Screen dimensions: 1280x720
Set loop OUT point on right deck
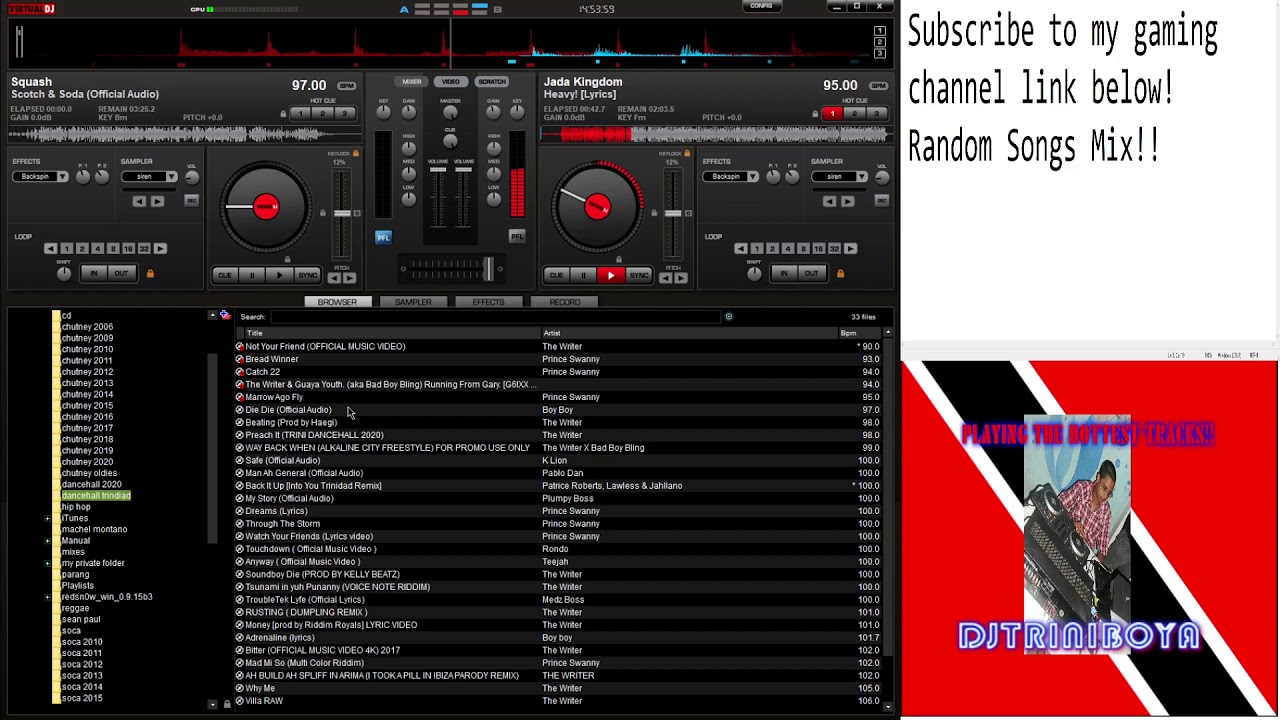tap(811, 273)
